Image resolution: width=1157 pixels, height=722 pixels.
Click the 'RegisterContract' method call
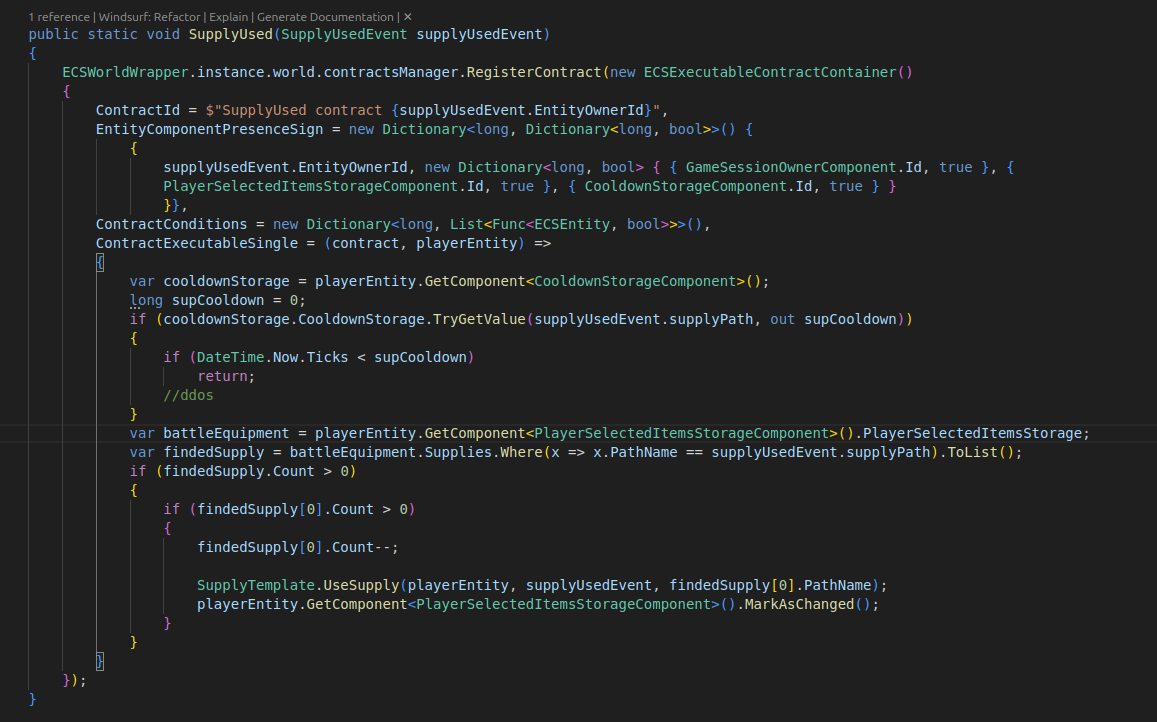pyautogui.click(x=534, y=72)
